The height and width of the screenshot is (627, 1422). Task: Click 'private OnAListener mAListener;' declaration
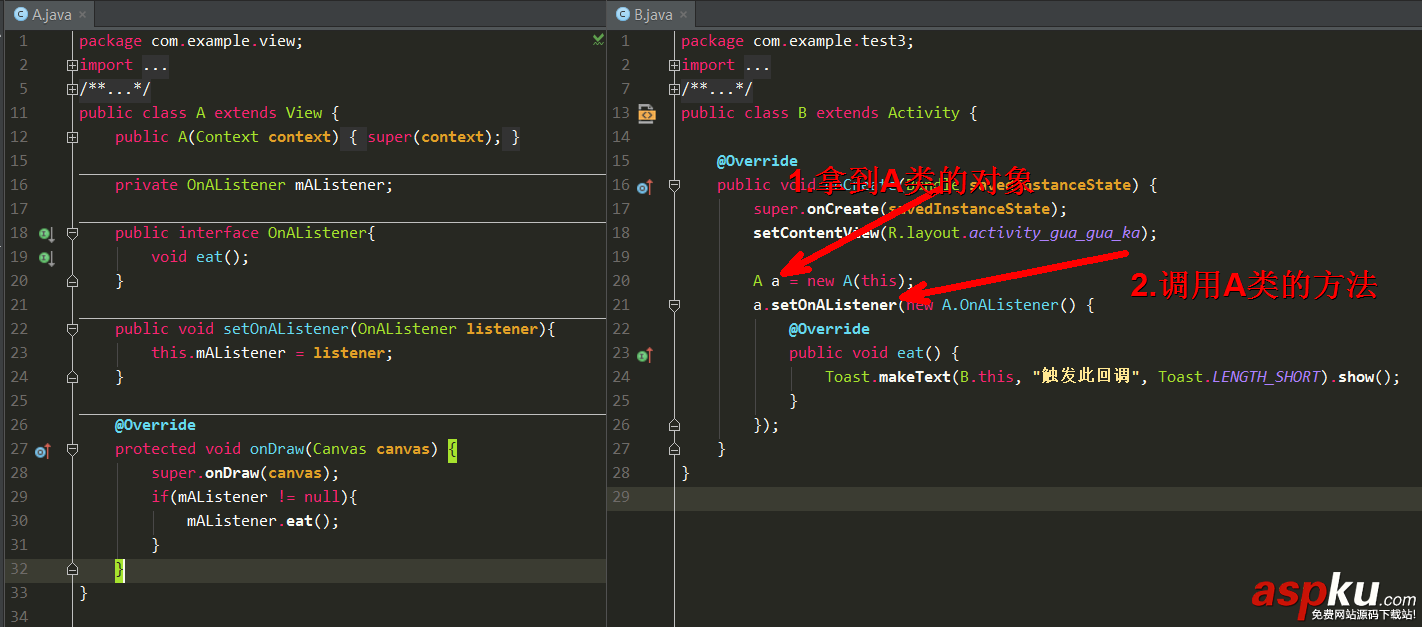pyautogui.click(x=254, y=185)
